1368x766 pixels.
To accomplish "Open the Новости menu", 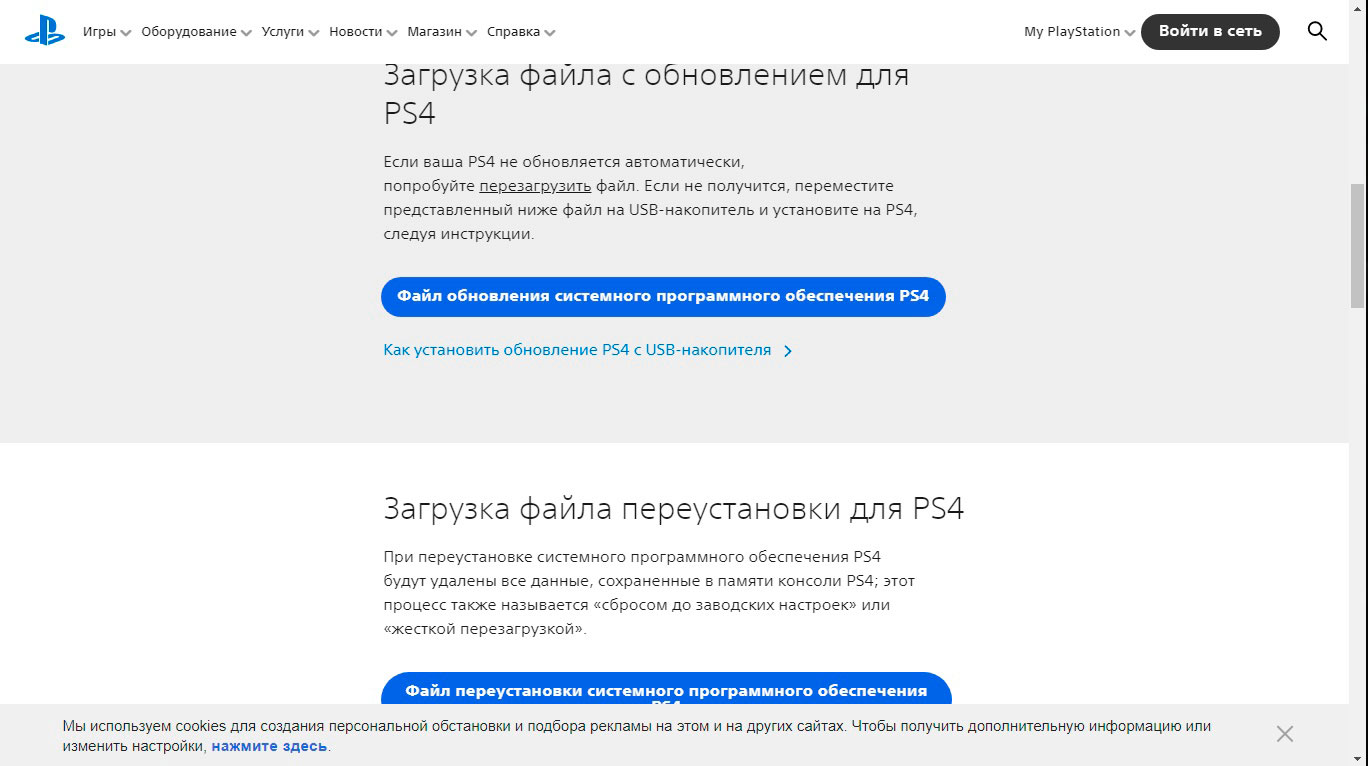I will 356,32.
